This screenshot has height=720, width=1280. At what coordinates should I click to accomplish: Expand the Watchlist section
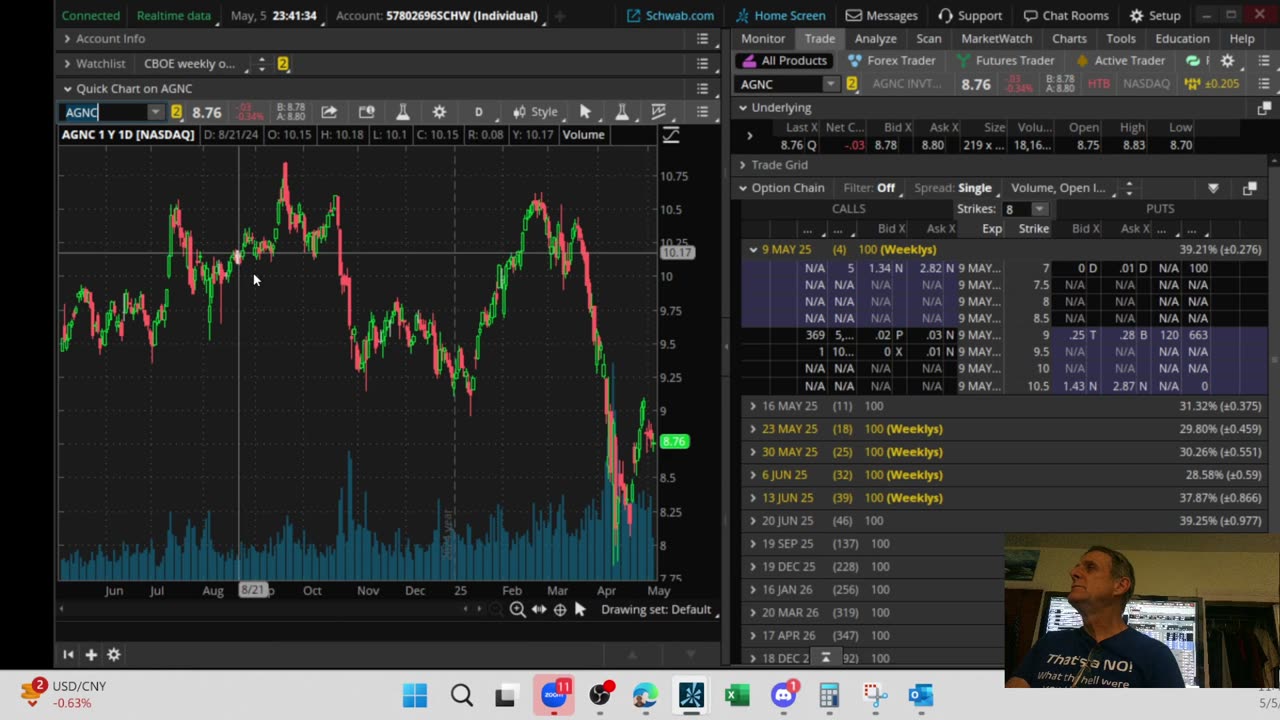(x=67, y=64)
